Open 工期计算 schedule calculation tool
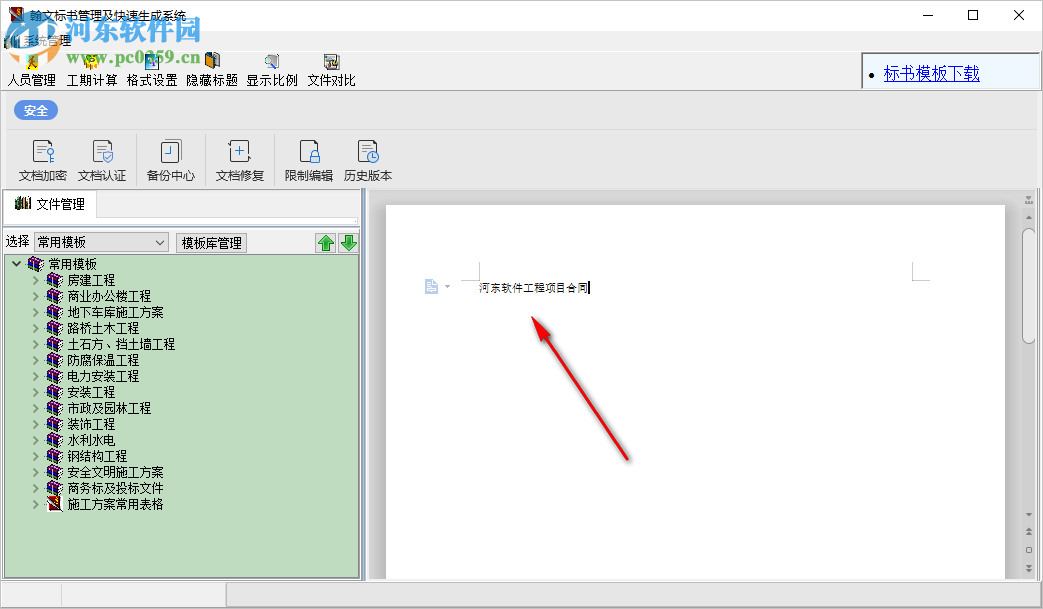The width and height of the screenshot is (1043, 609). (x=92, y=71)
